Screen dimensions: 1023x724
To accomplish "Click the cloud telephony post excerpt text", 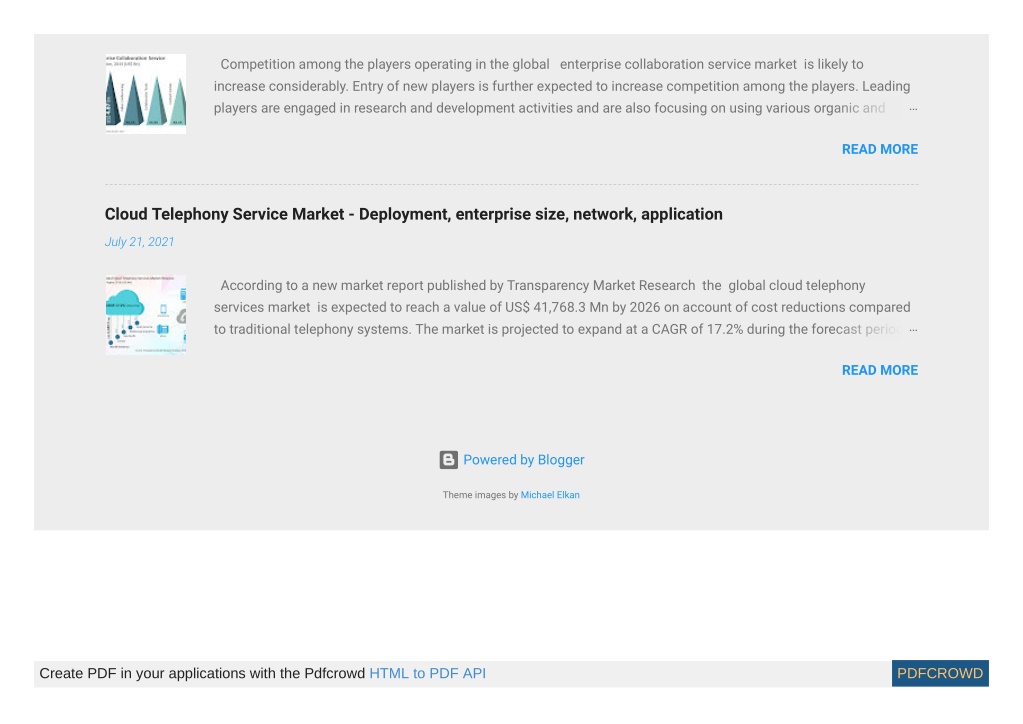I will click(x=562, y=307).
